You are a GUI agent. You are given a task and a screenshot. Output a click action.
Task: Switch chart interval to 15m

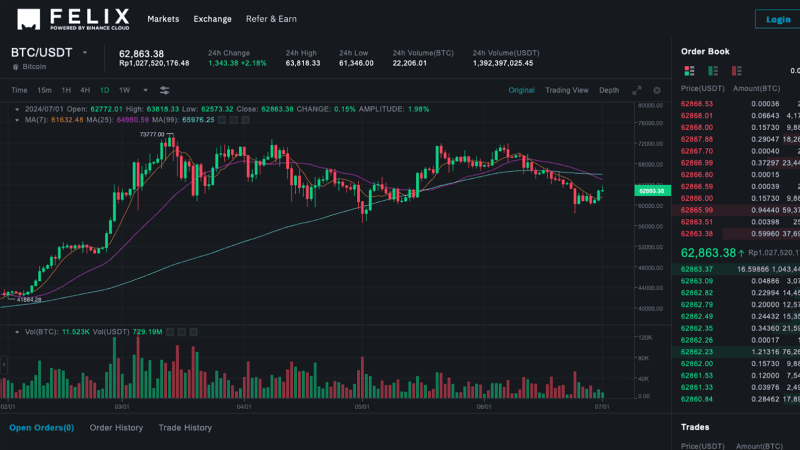click(x=44, y=90)
